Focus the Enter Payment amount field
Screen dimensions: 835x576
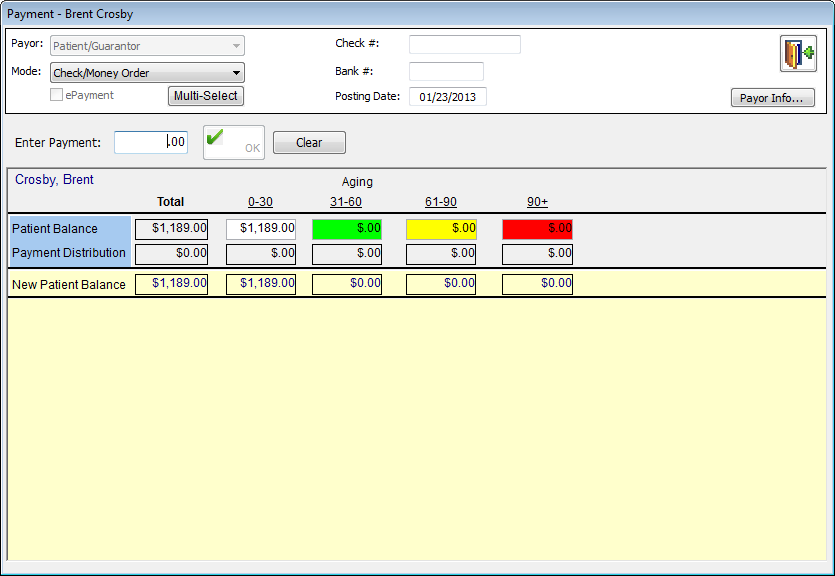click(x=150, y=142)
